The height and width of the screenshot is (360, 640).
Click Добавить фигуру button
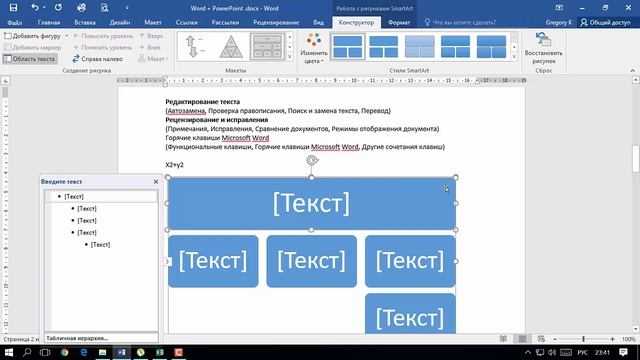point(33,36)
